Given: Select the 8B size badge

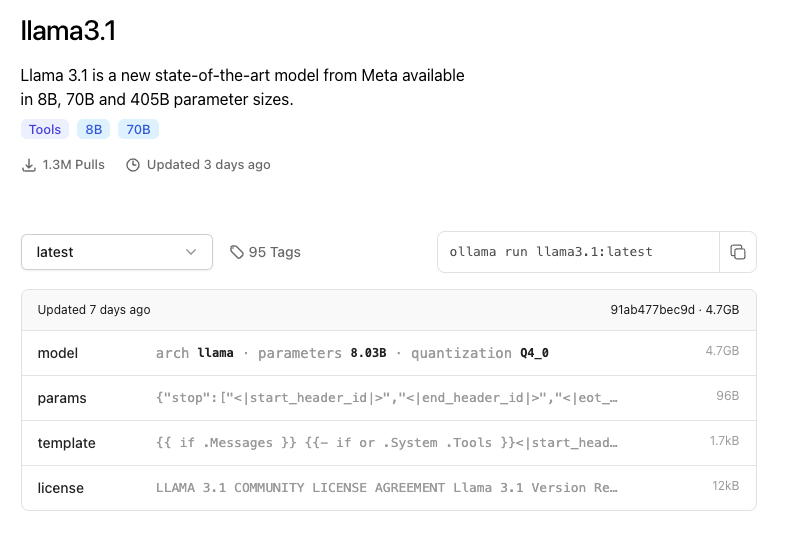Looking at the screenshot, I should (x=94, y=129).
